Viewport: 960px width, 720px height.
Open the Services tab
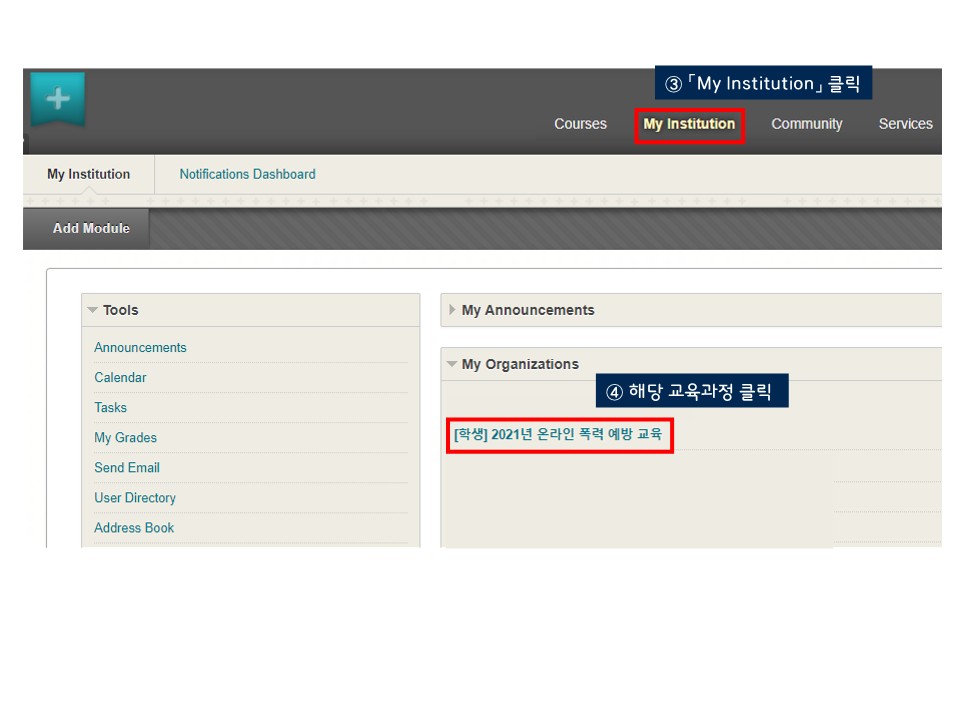pyautogui.click(x=905, y=124)
